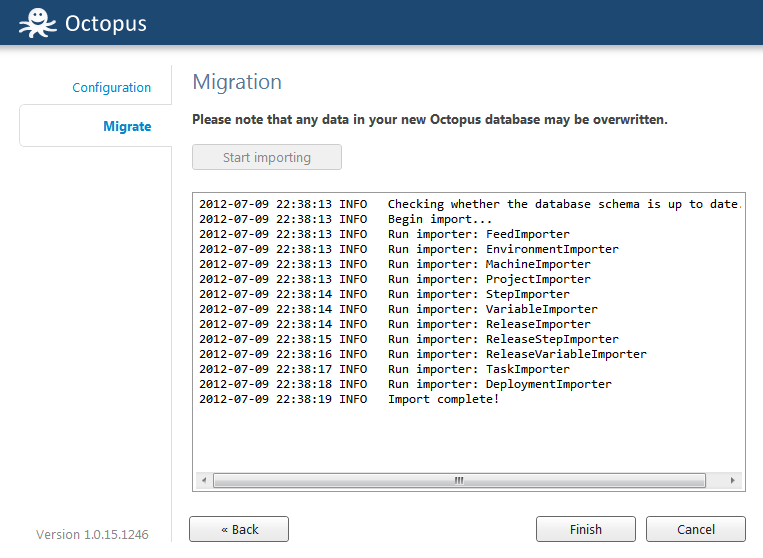Click the Start importing button
The width and height of the screenshot is (763, 558).
click(x=267, y=157)
